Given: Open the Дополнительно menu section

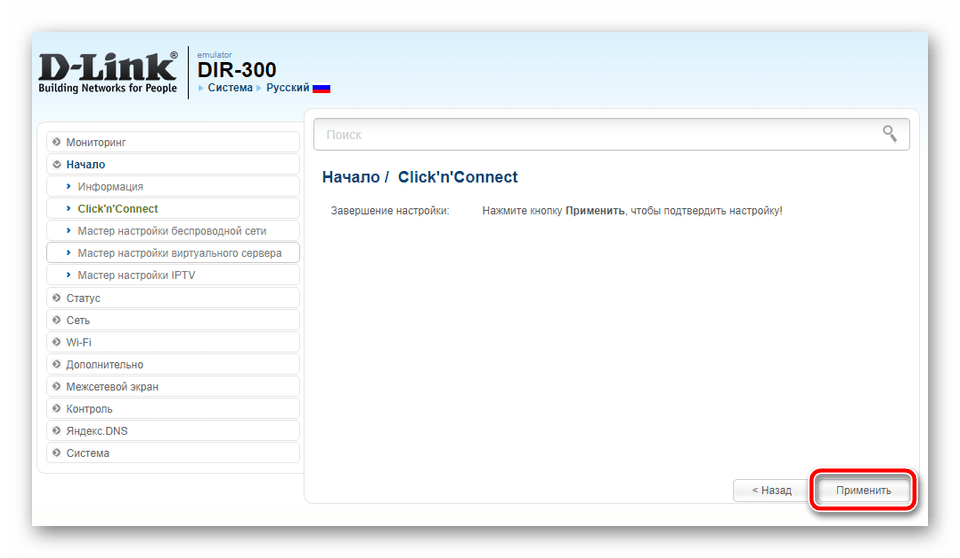Looking at the screenshot, I should coord(173,364).
